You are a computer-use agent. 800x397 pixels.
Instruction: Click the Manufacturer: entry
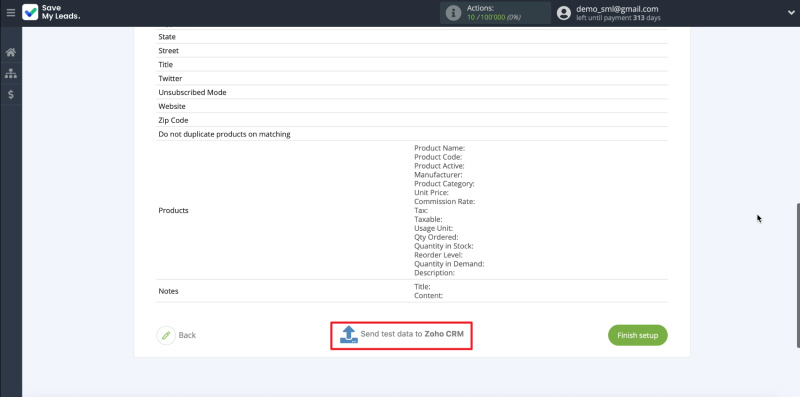[438, 175]
